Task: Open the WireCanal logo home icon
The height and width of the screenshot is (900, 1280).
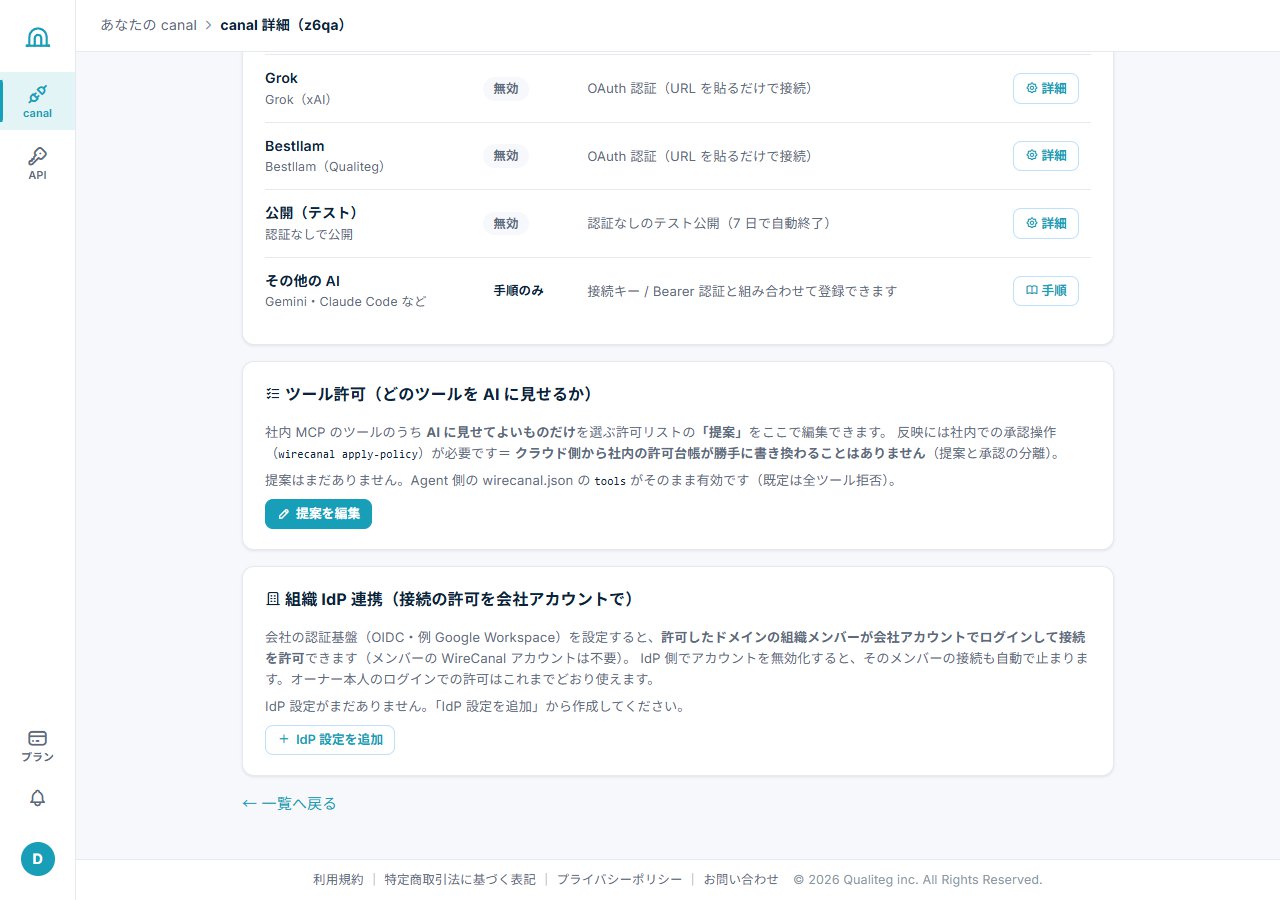Action: [x=37, y=37]
